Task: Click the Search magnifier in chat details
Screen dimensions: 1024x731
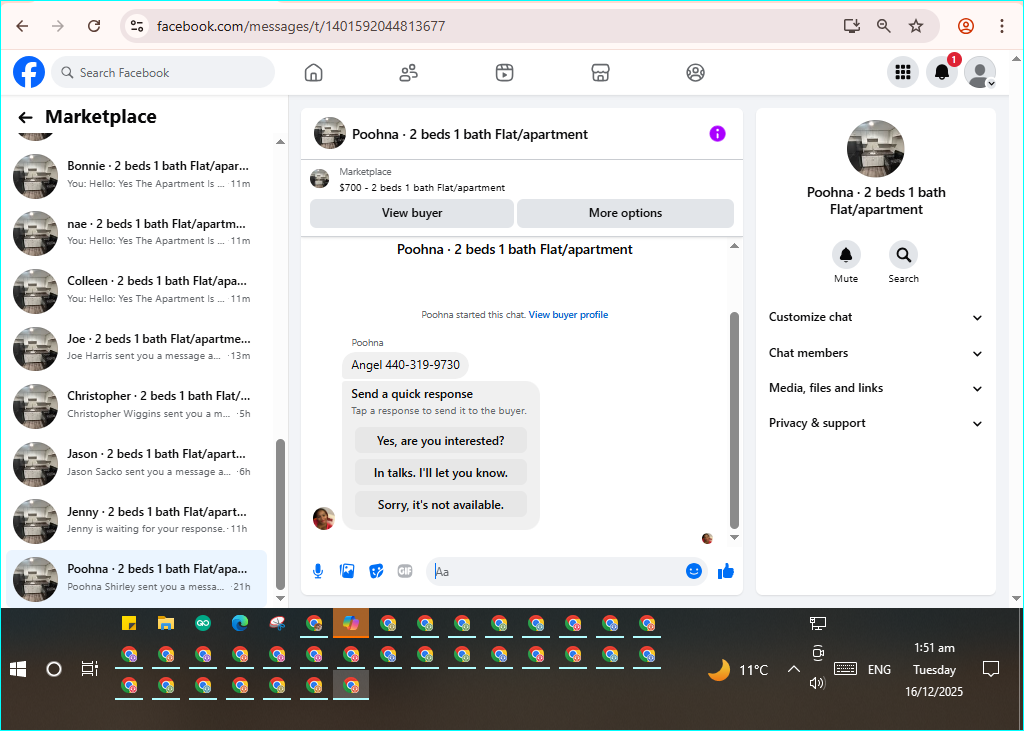Action: tap(903, 255)
